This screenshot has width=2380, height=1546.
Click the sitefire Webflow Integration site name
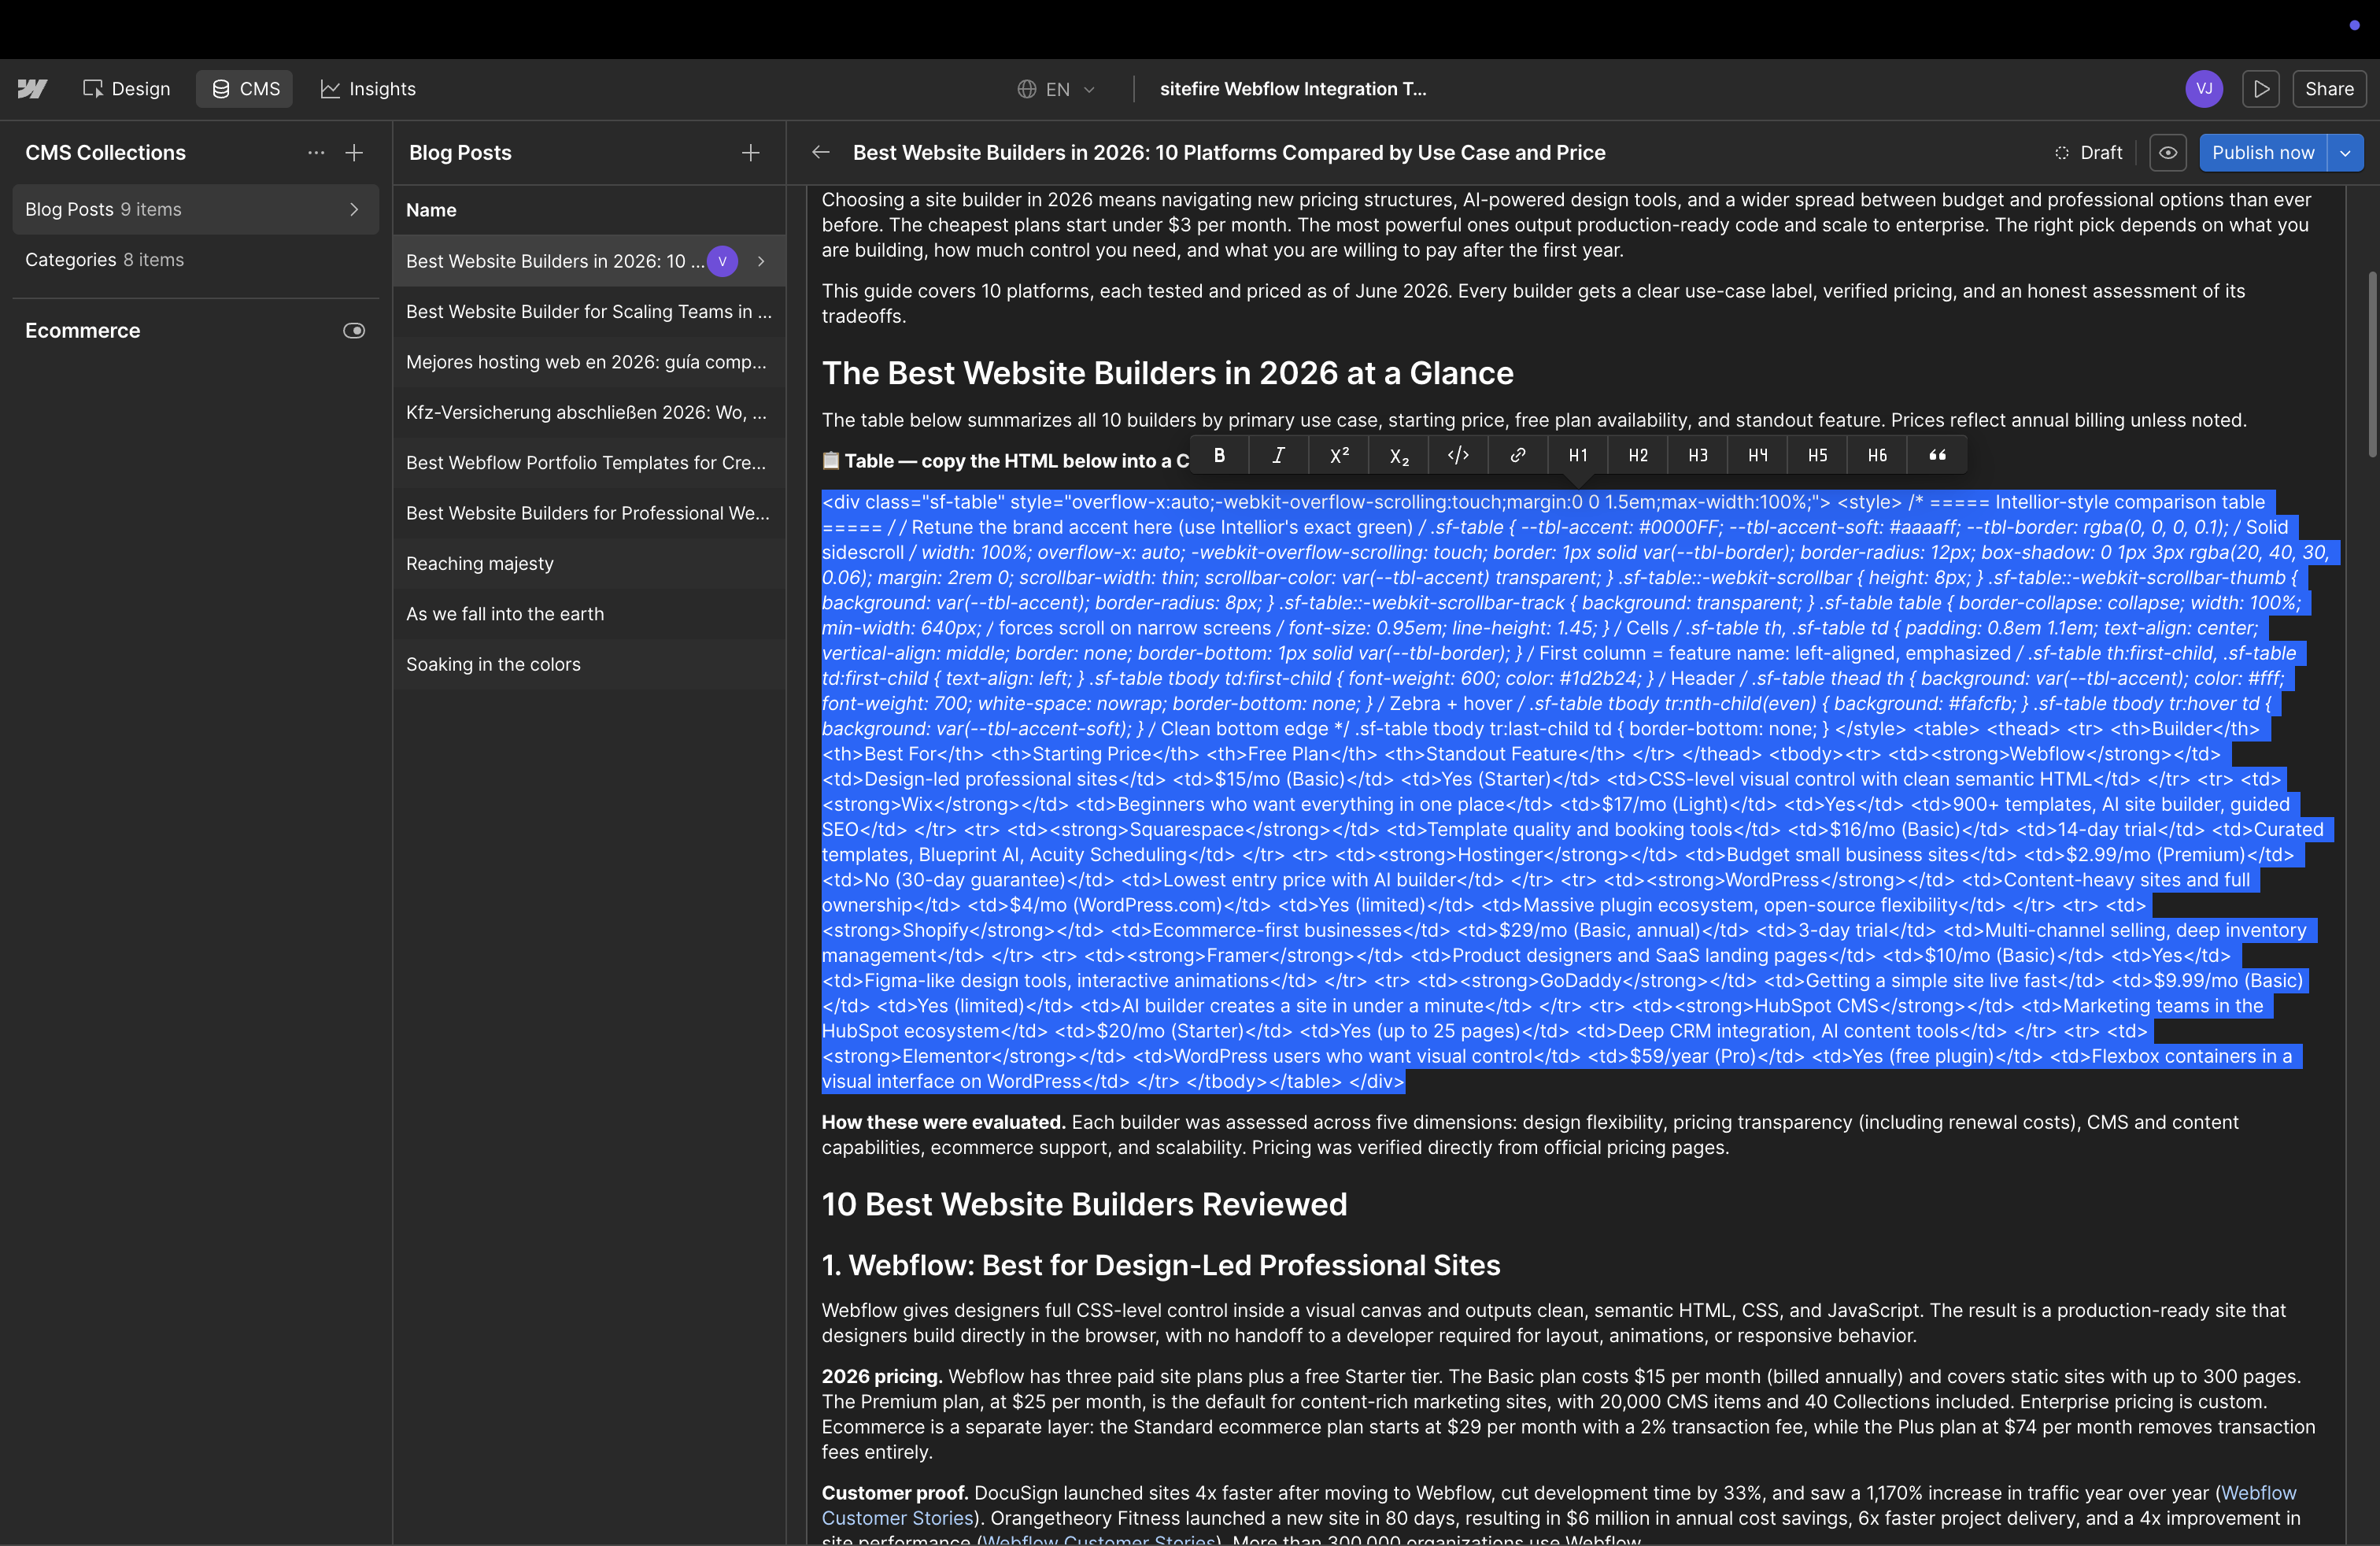pos(1293,89)
